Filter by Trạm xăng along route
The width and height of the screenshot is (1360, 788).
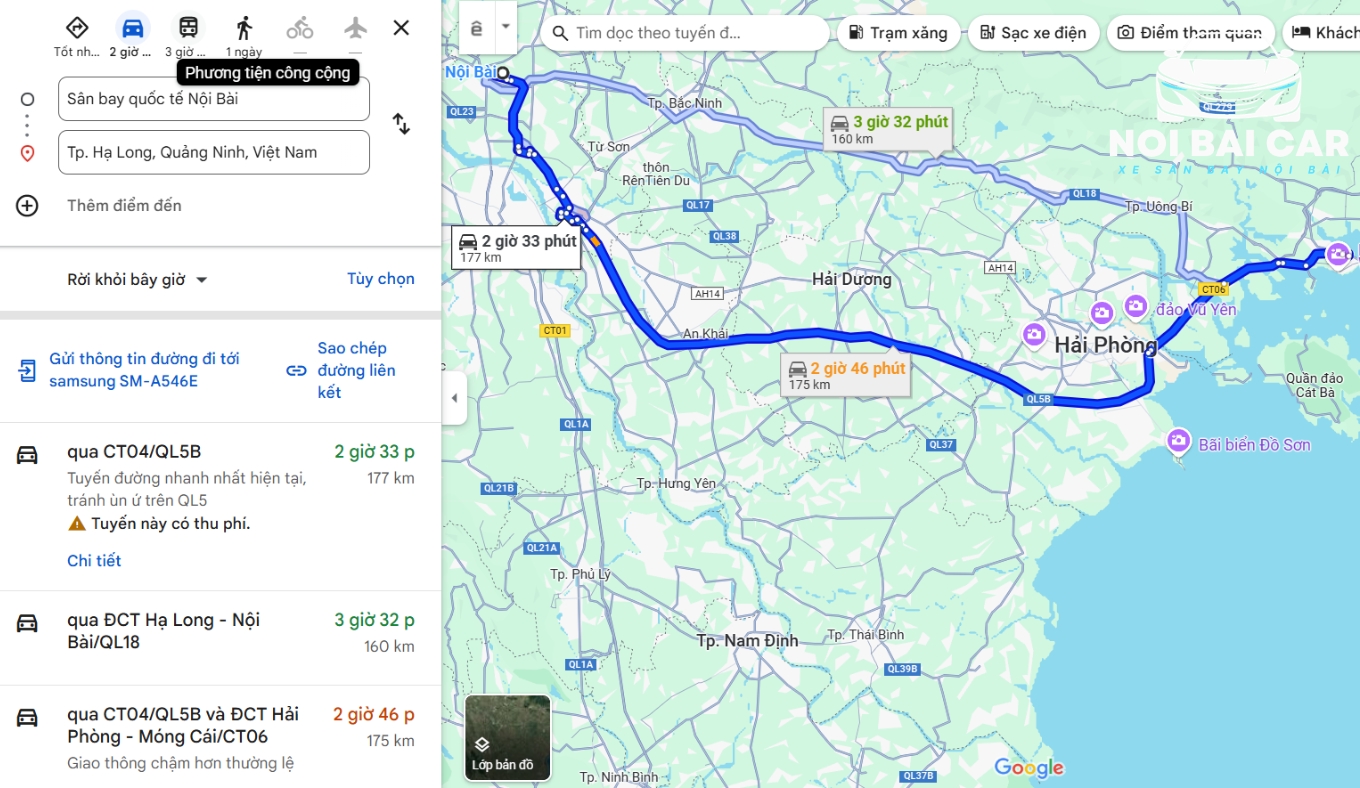click(898, 33)
